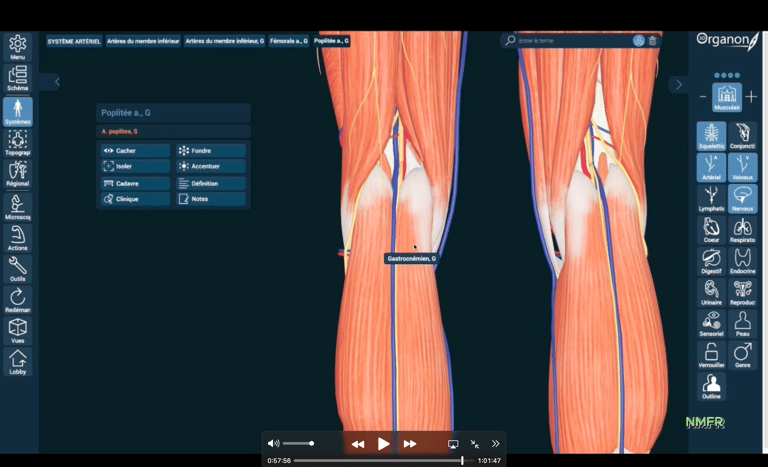Click the search term input field
The height and width of the screenshot is (467, 768).
pos(573,41)
